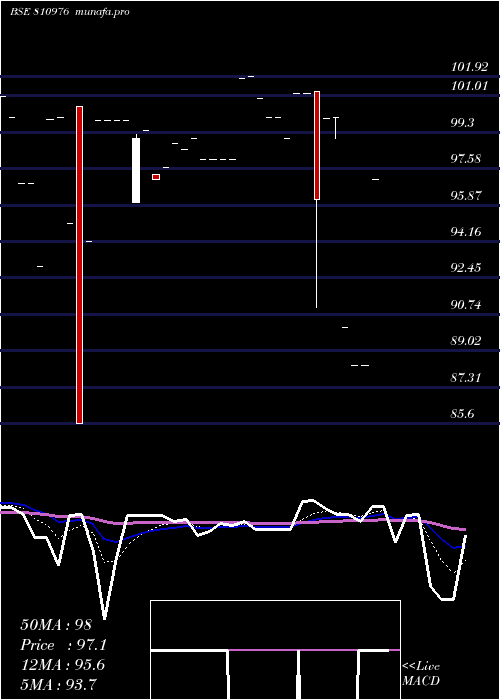Click the '<<Live MACD' label
Viewport: 500px width, 700px height.
click(421, 674)
